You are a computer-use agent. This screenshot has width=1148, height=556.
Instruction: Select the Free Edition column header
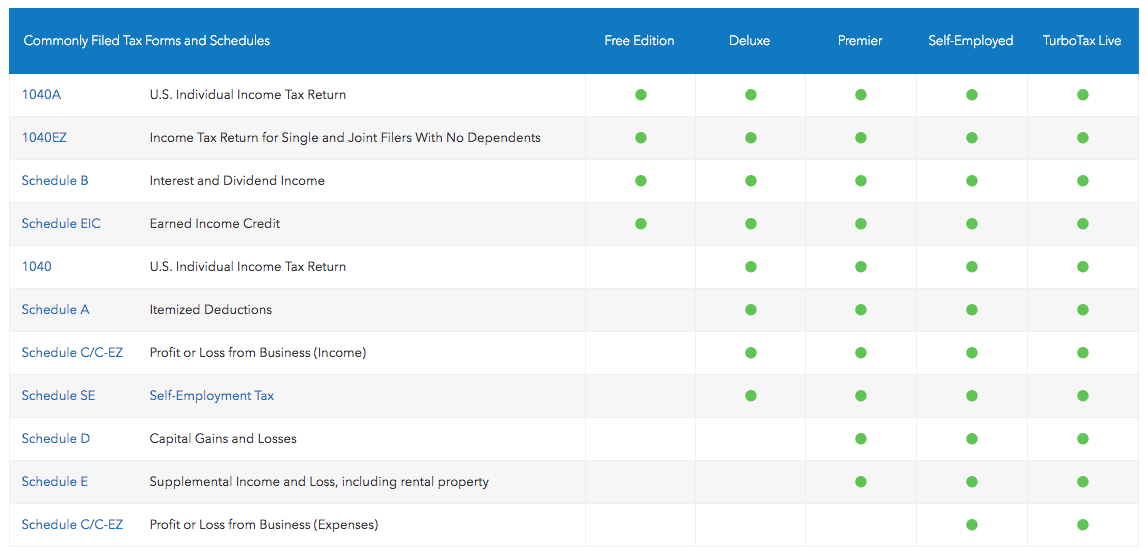click(639, 41)
